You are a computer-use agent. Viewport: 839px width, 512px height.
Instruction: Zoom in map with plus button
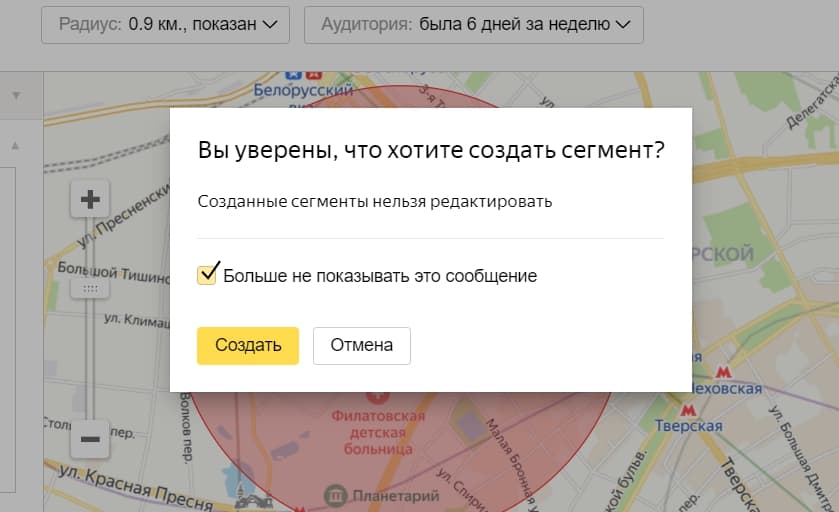90,199
